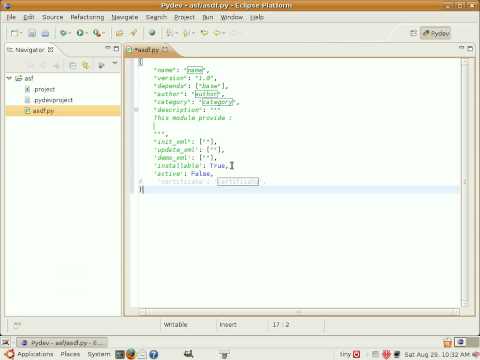Select the .pydevproject file

[x=49, y=100]
